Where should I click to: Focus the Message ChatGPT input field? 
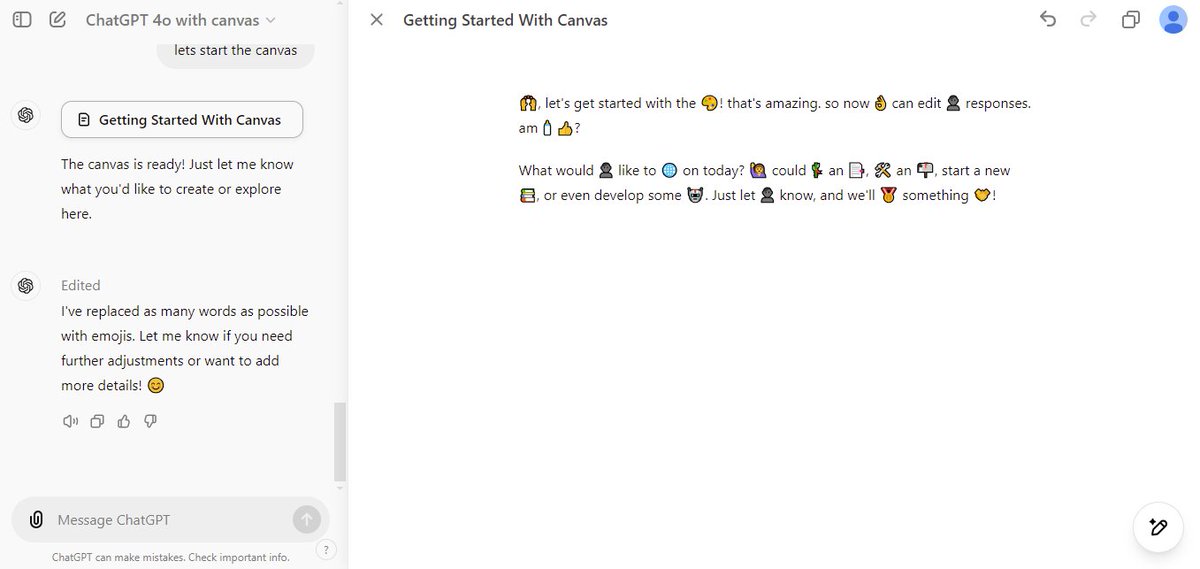click(170, 520)
